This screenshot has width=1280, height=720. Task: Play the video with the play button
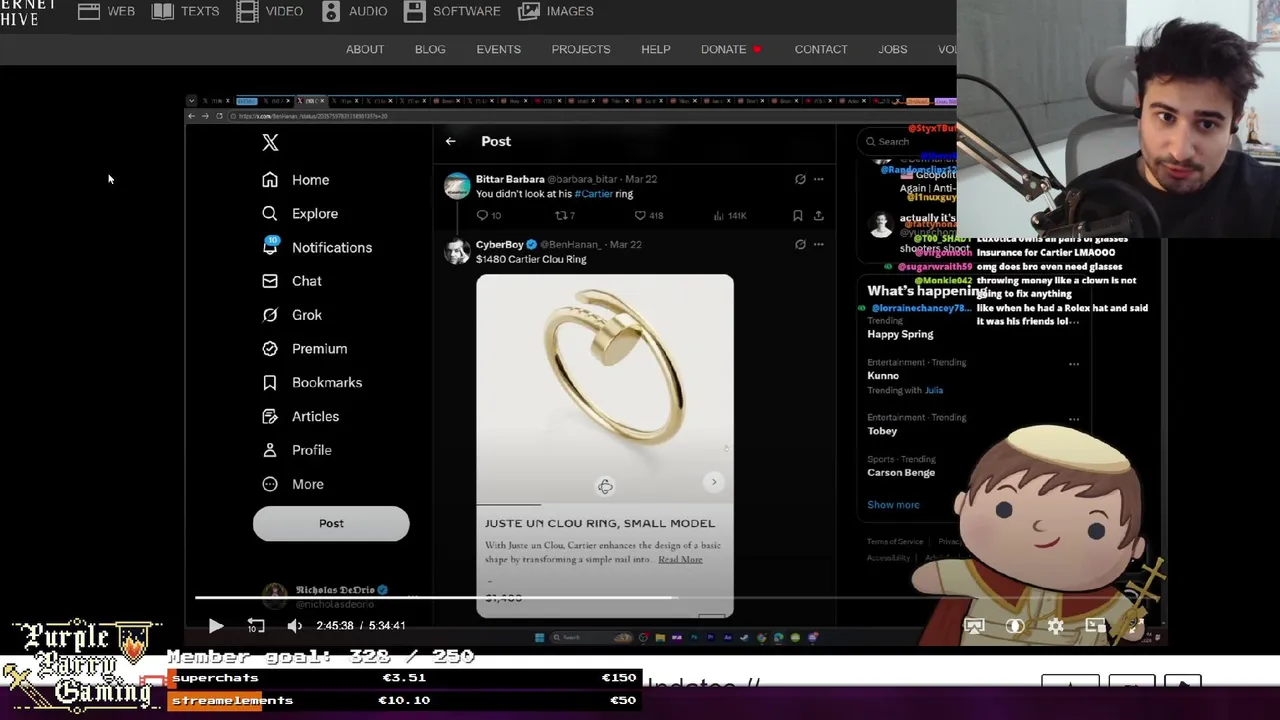(216, 626)
